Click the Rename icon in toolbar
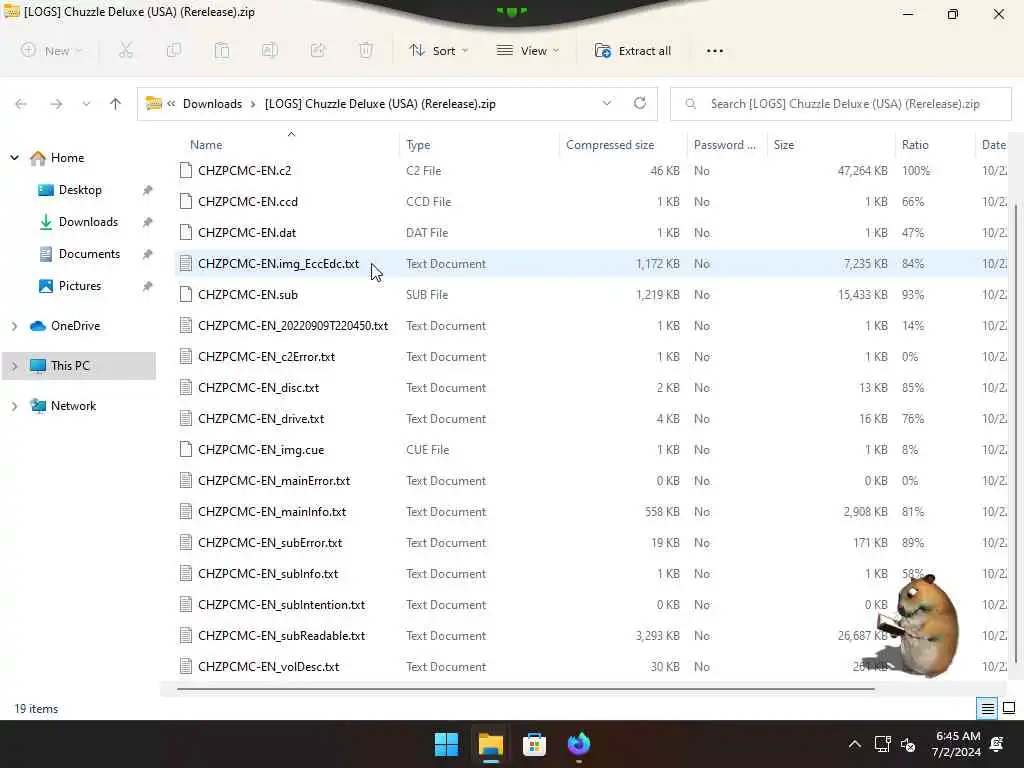This screenshot has height=768, width=1024. [x=270, y=50]
